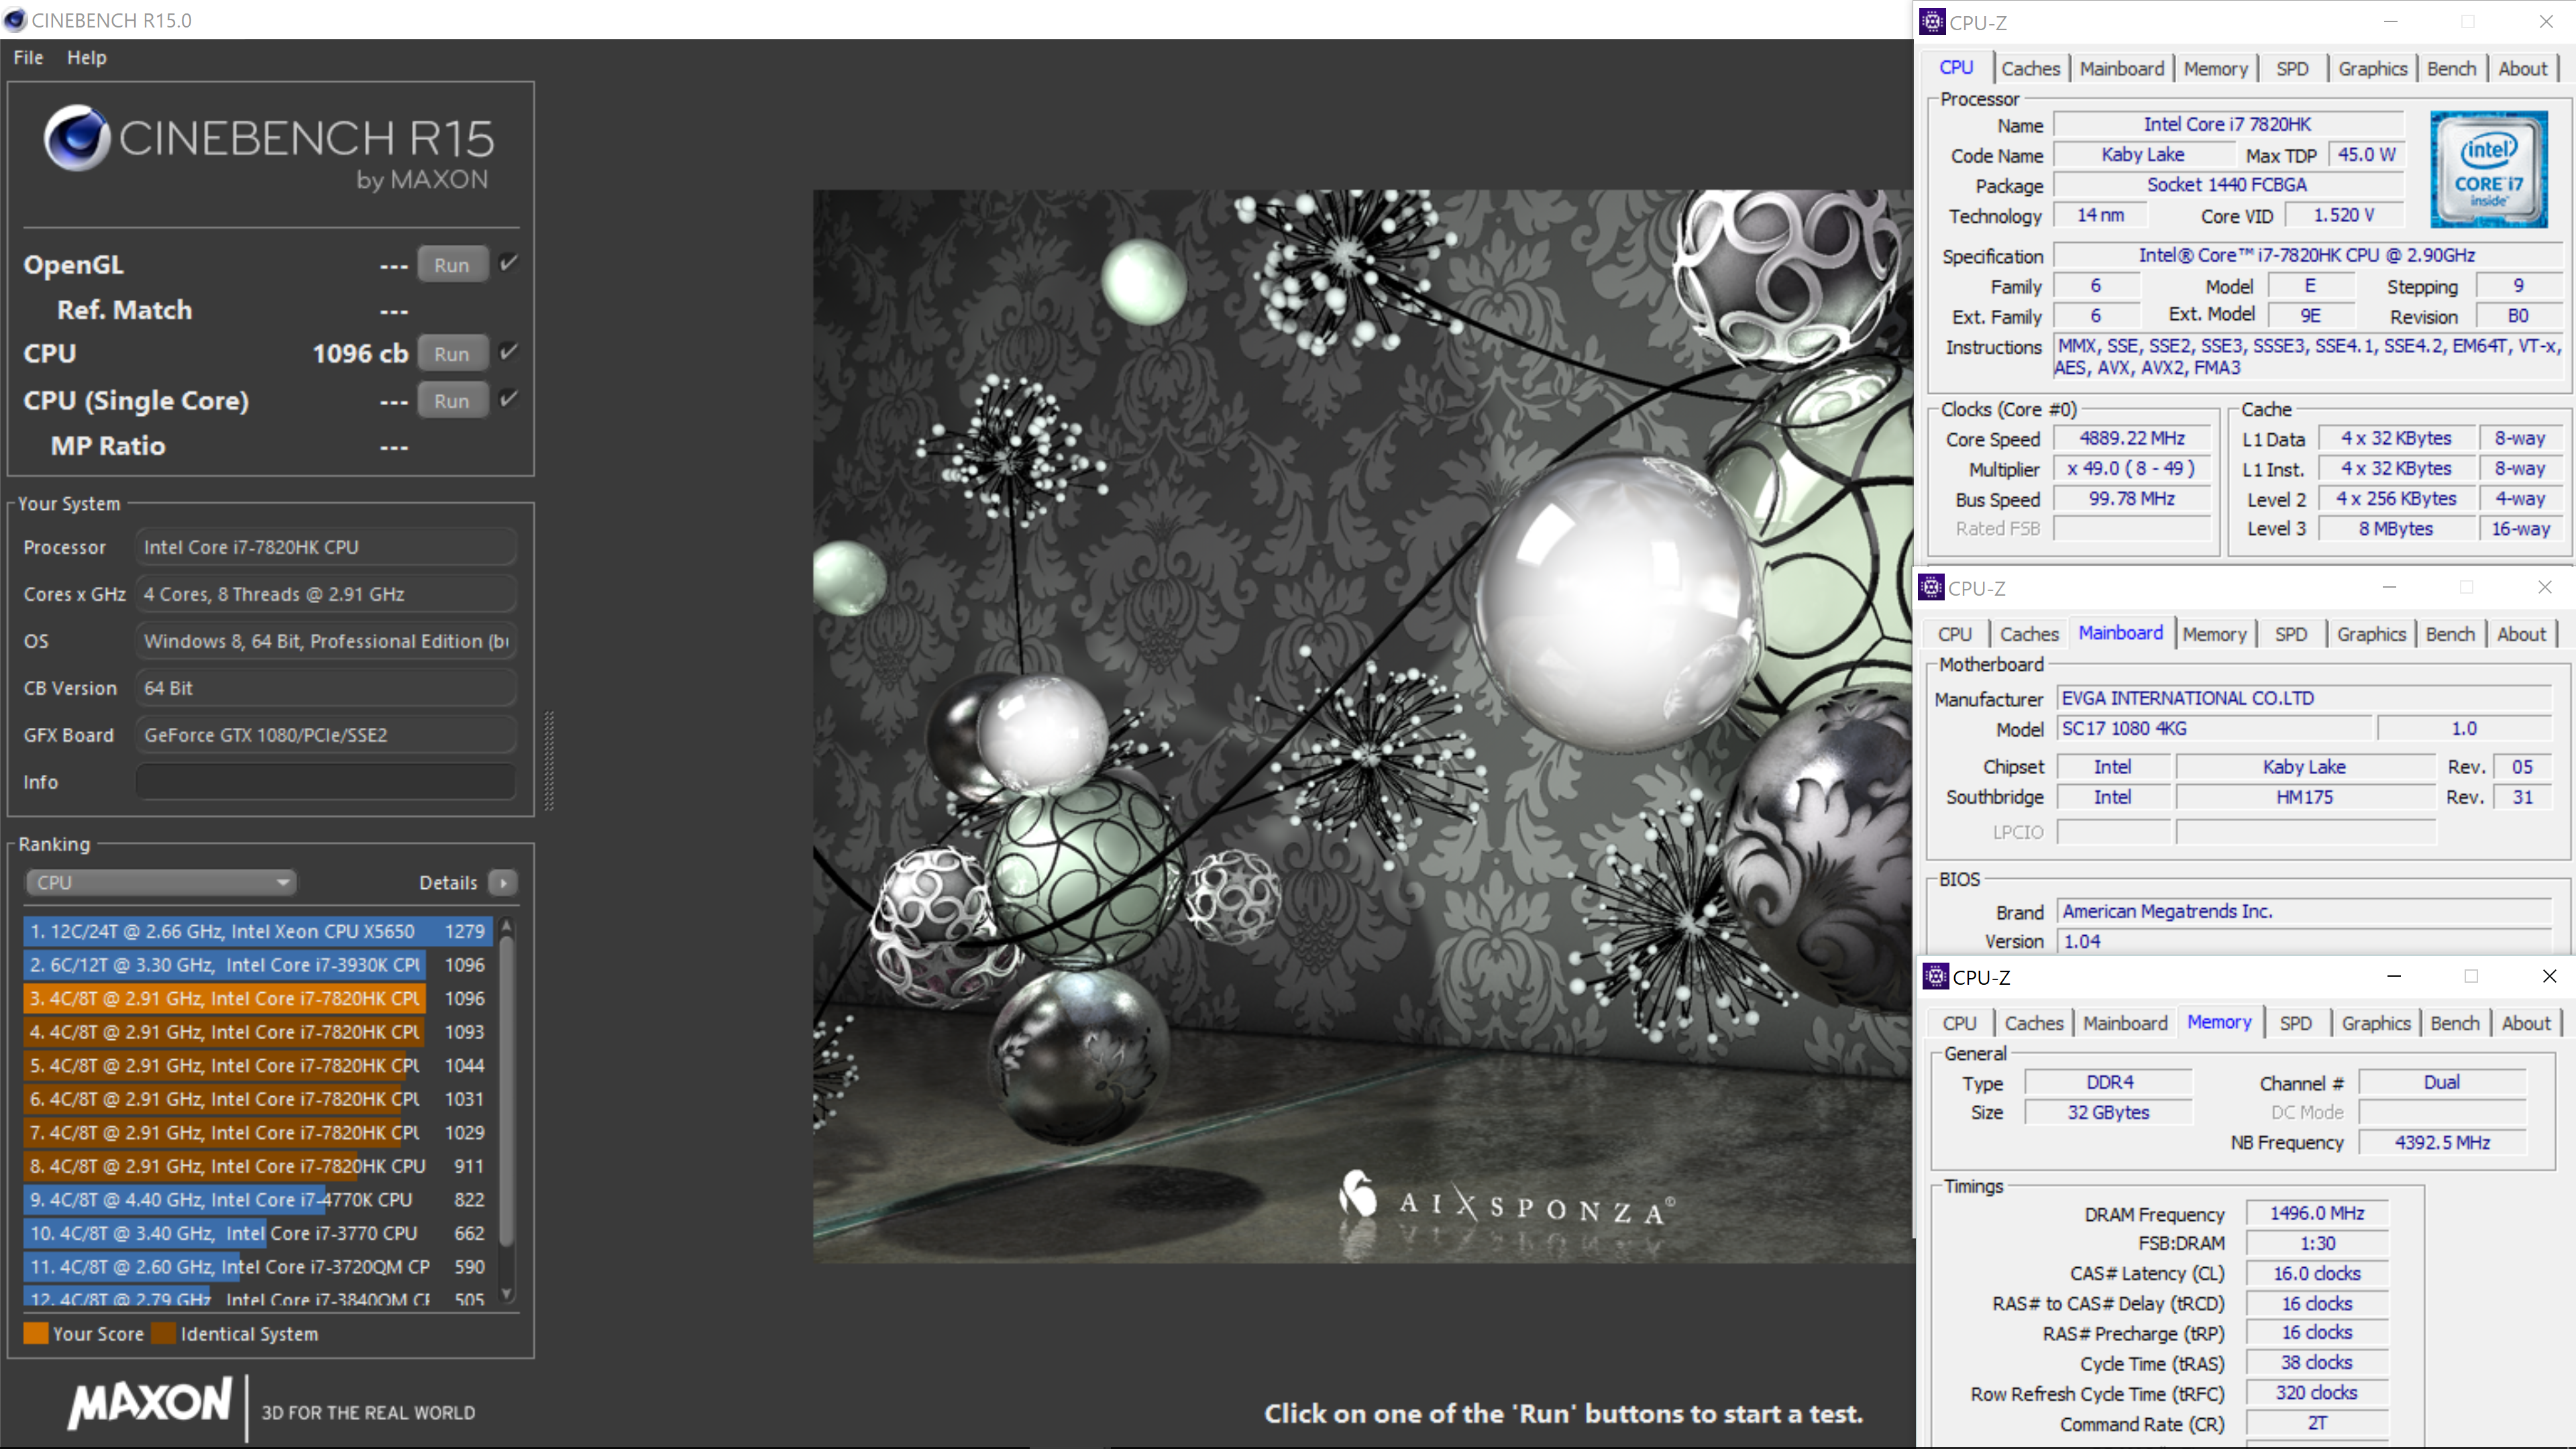Select Graphics tab in bottom CPU-Z window

coord(2375,1023)
